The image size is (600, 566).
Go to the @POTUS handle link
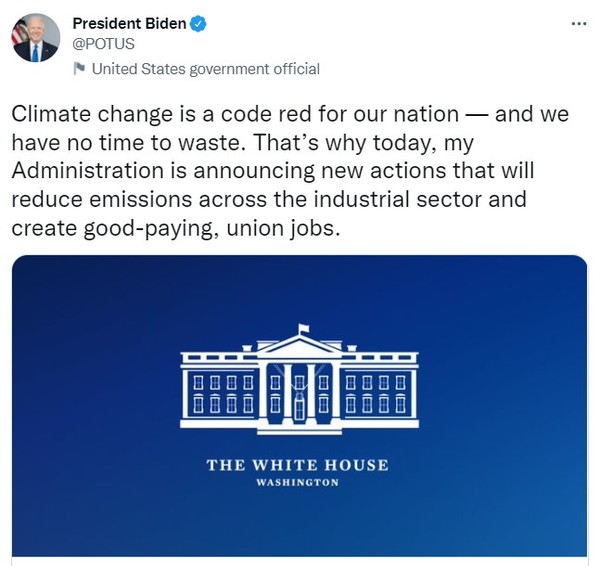(x=103, y=44)
